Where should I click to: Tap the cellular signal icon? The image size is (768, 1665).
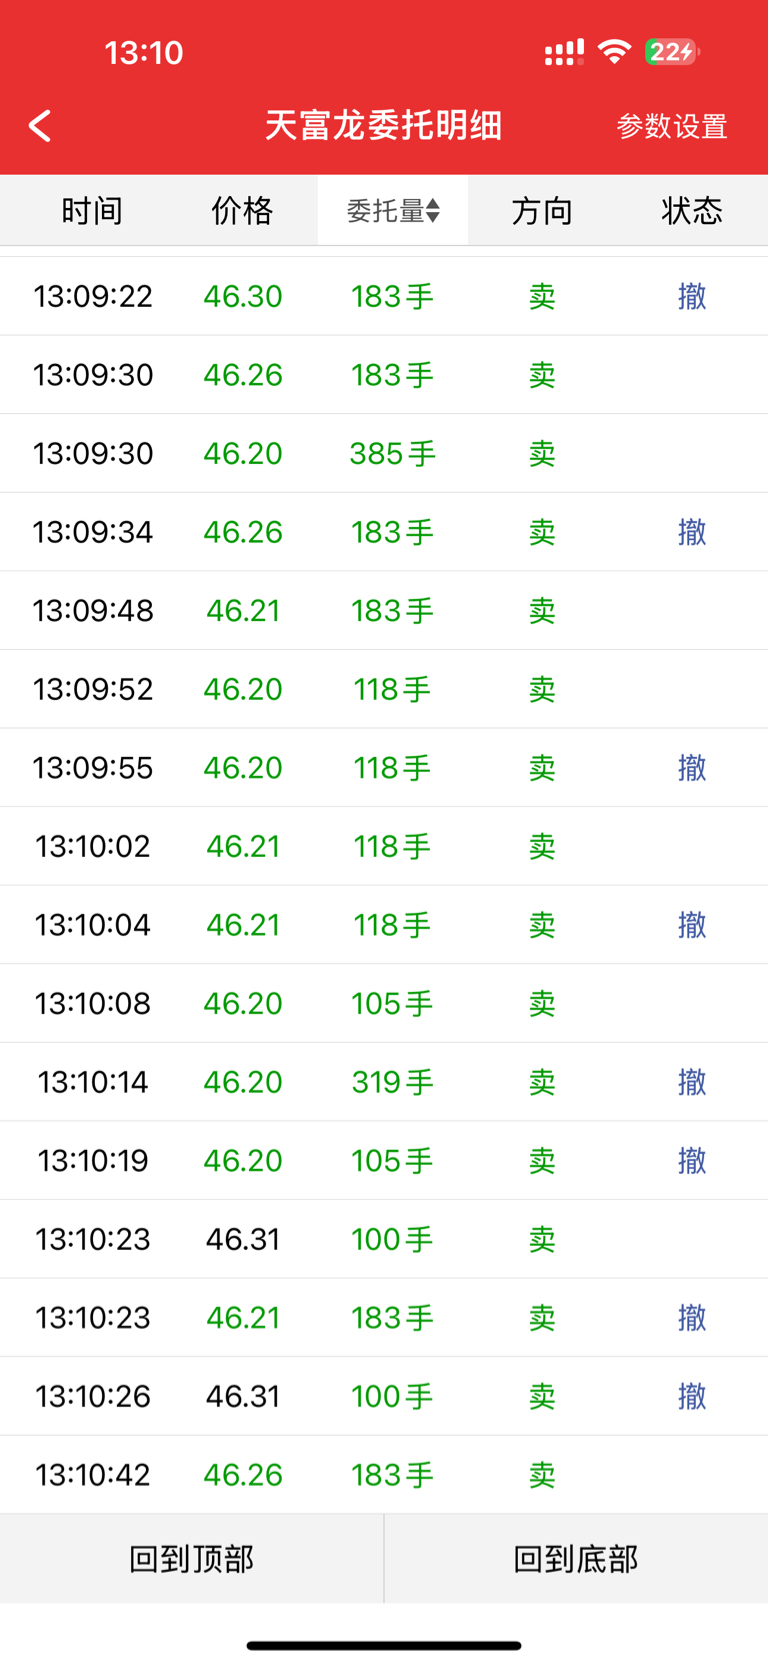564,52
